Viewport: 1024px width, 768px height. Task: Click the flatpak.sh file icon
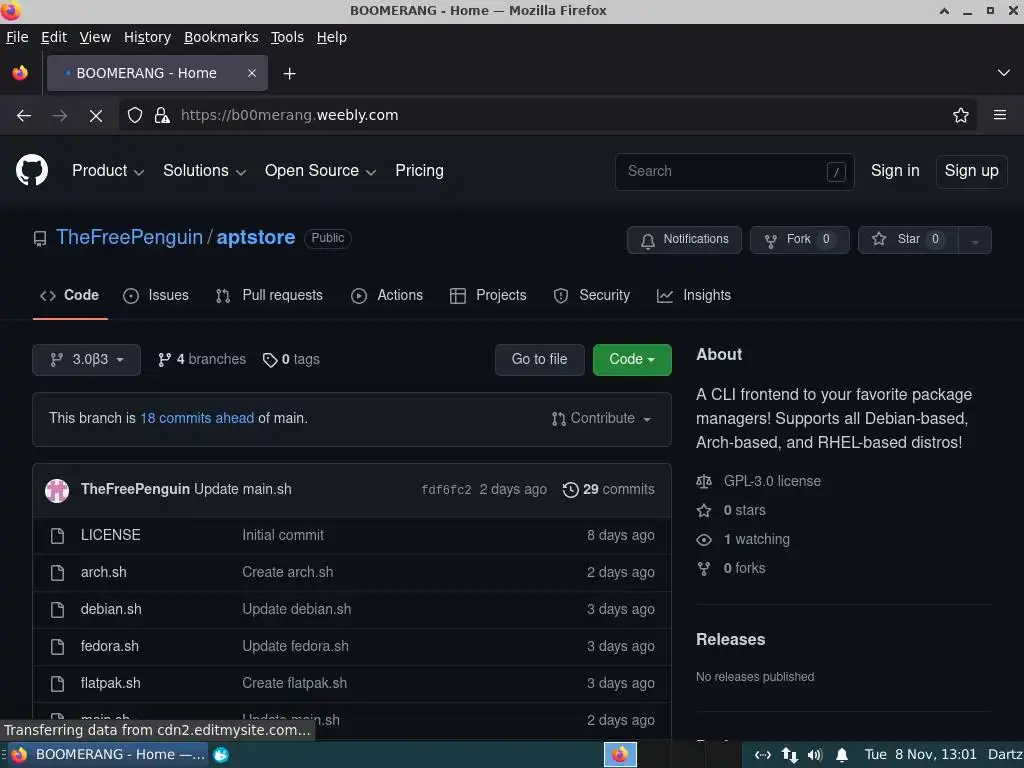click(57, 684)
